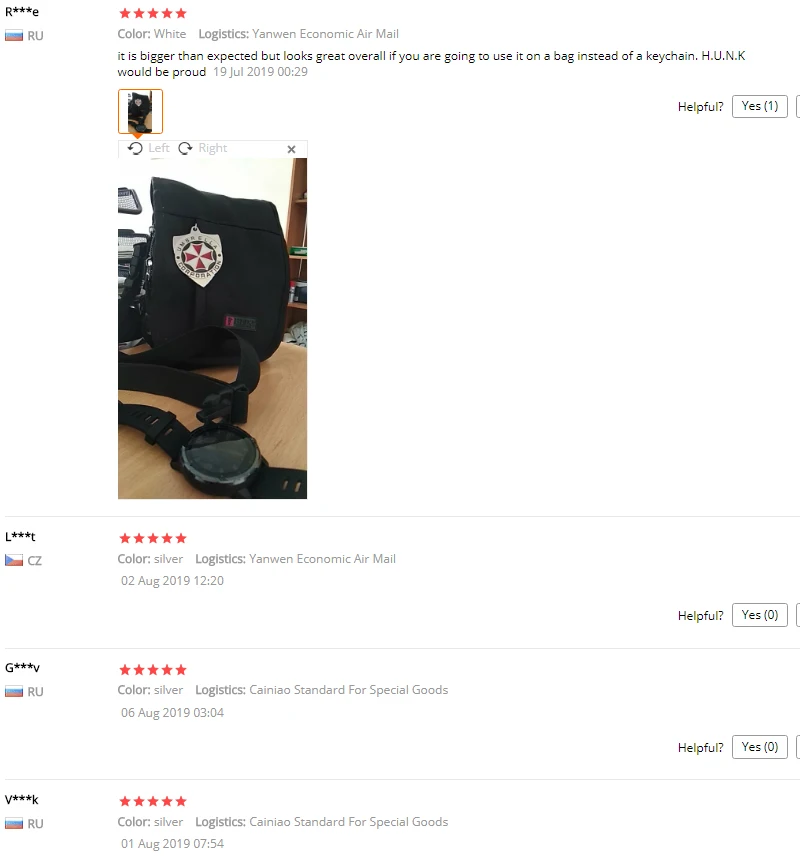The width and height of the screenshot is (800, 856).
Task: Close the enlarged review photo
Action: [x=292, y=149]
